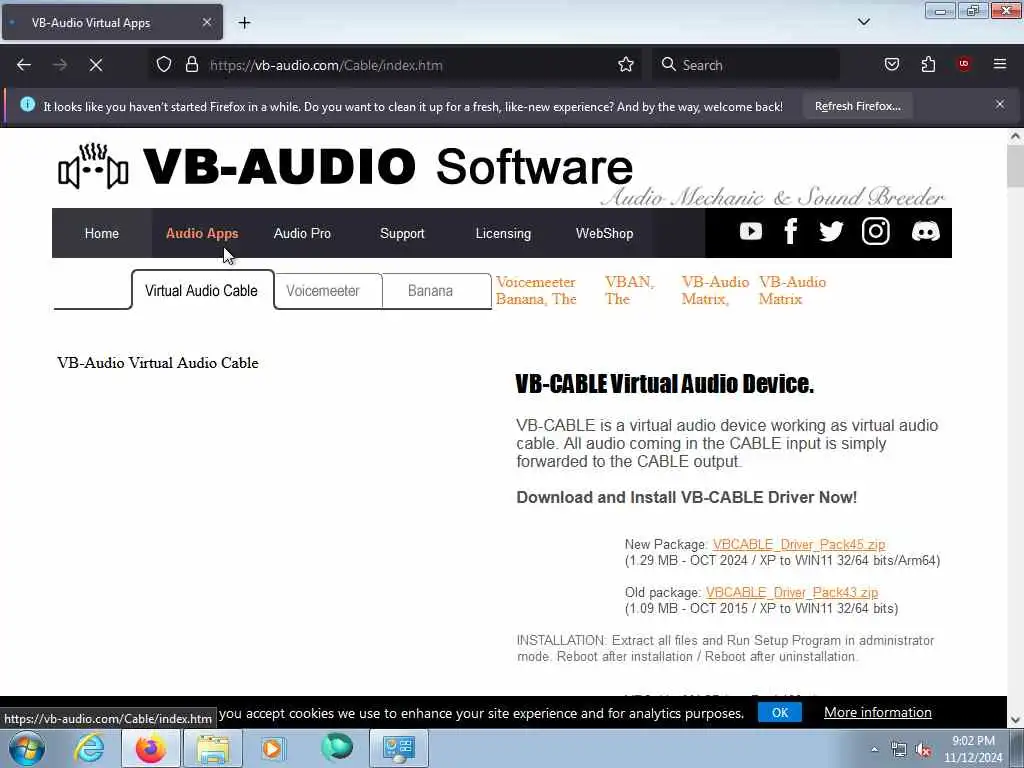This screenshot has height=768, width=1024.
Task: Click the Refresh Firefox button
Action: pyautogui.click(x=857, y=106)
